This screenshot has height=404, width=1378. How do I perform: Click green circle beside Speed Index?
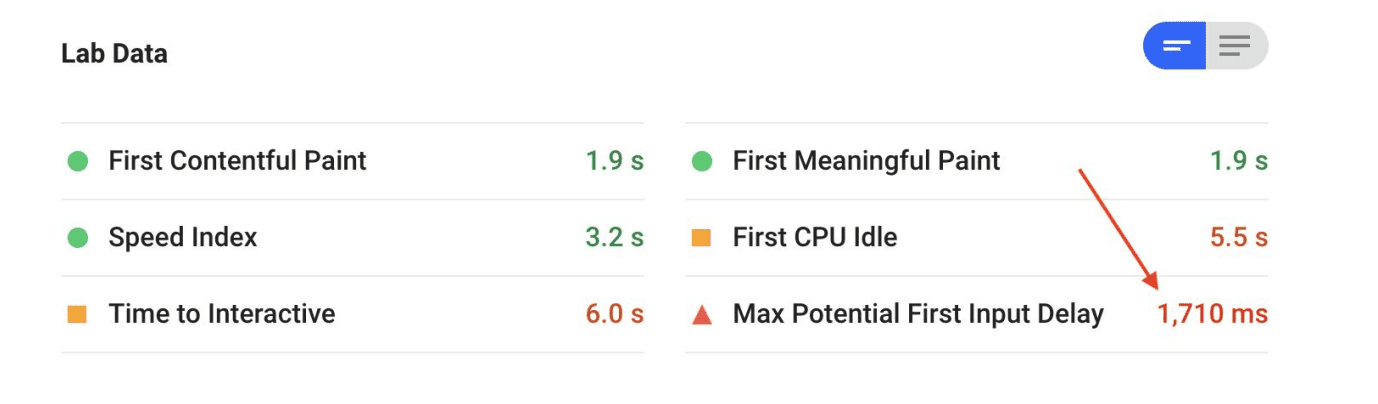[77, 238]
